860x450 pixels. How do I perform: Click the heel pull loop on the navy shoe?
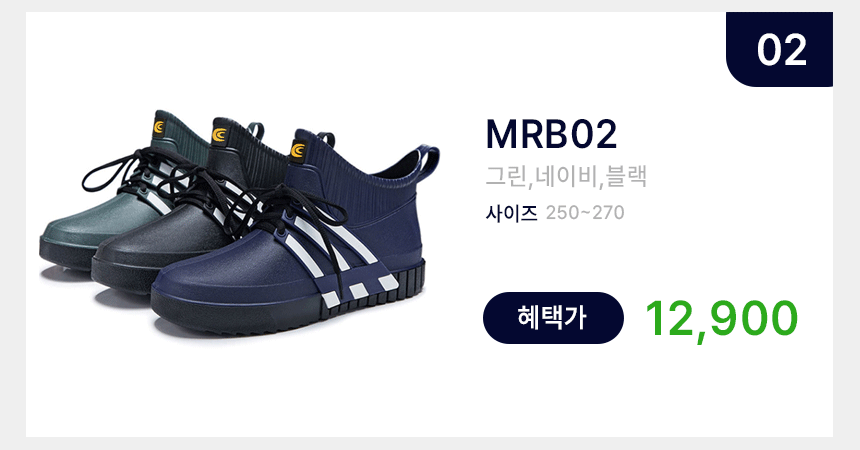click(x=428, y=160)
